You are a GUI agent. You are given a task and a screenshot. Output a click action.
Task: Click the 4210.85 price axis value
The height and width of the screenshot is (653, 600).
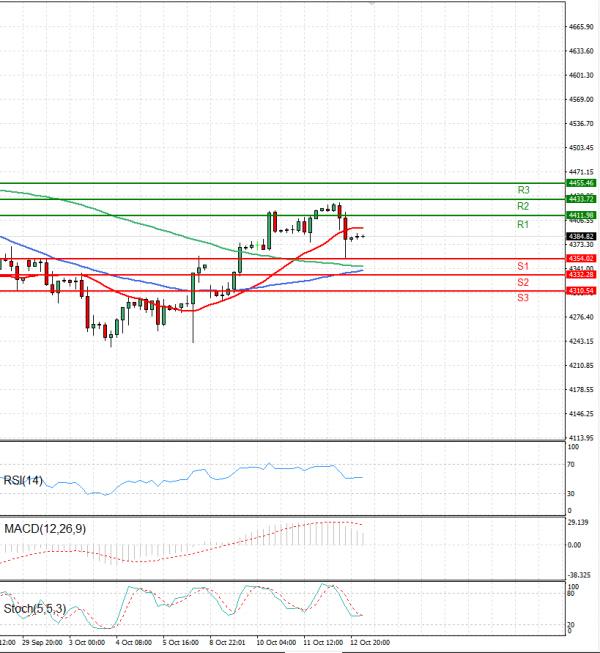(x=581, y=366)
